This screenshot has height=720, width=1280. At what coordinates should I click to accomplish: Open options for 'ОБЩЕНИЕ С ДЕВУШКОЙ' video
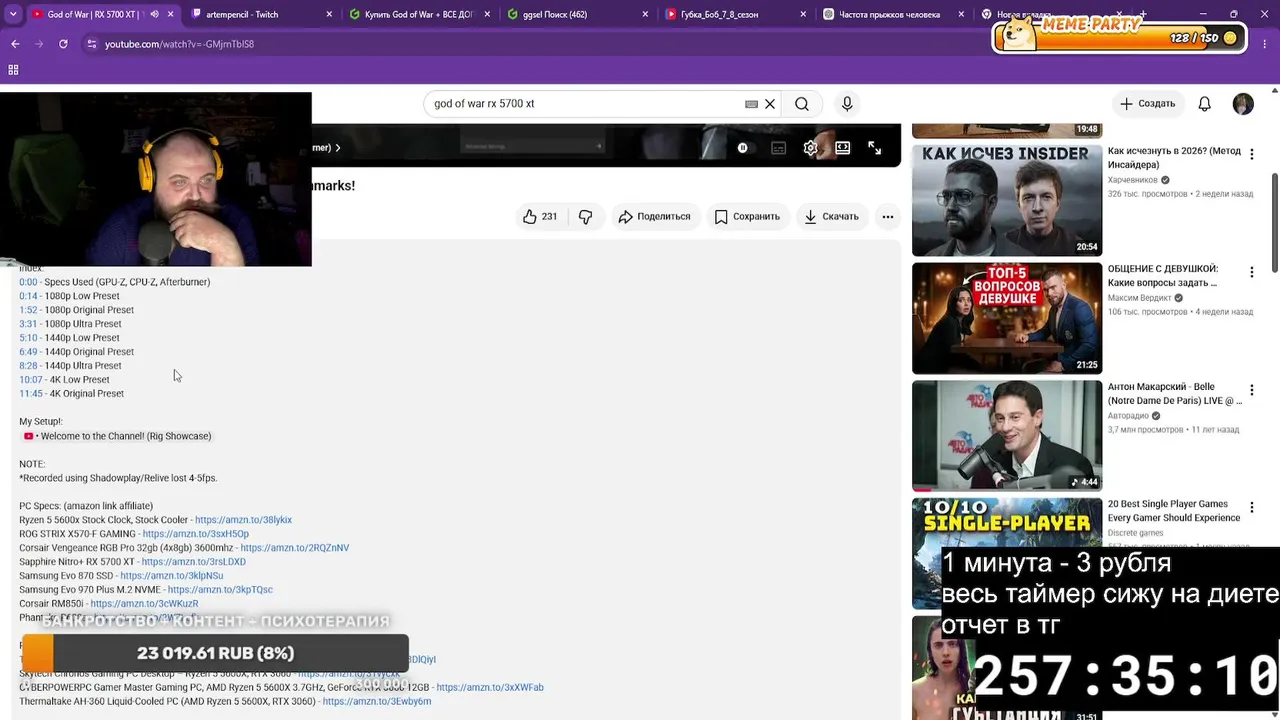1251,272
